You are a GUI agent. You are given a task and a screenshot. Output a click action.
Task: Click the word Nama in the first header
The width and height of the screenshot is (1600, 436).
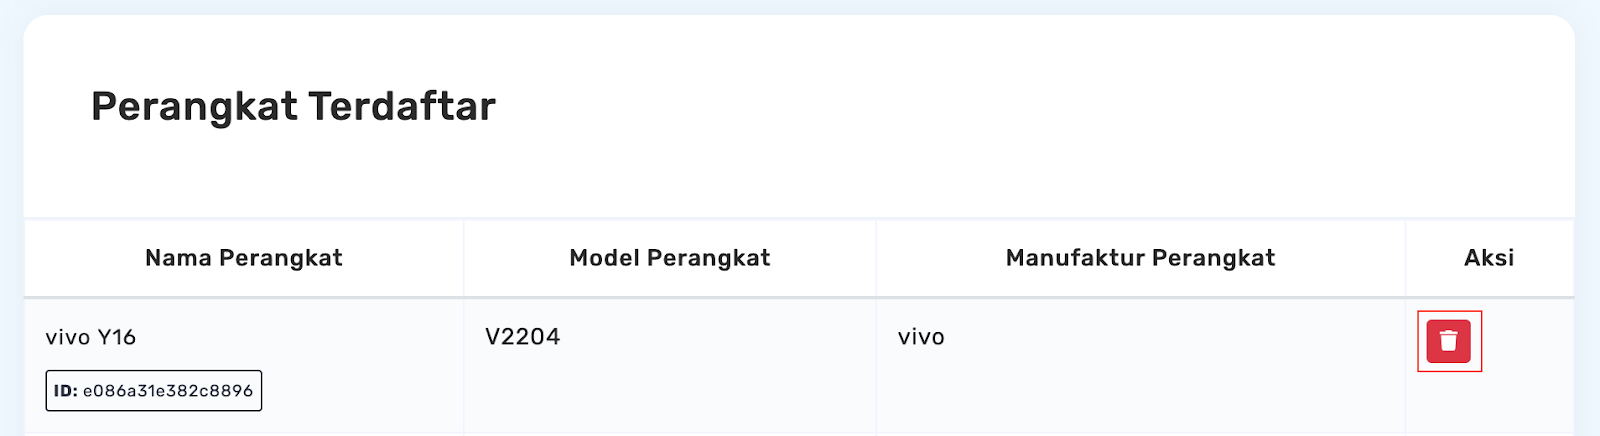click(x=178, y=258)
